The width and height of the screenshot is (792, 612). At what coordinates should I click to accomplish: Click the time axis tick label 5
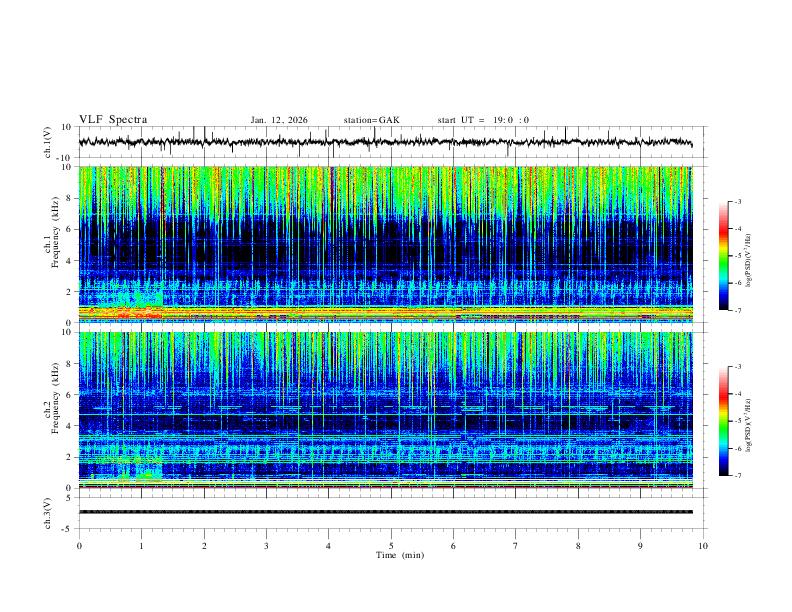point(391,546)
